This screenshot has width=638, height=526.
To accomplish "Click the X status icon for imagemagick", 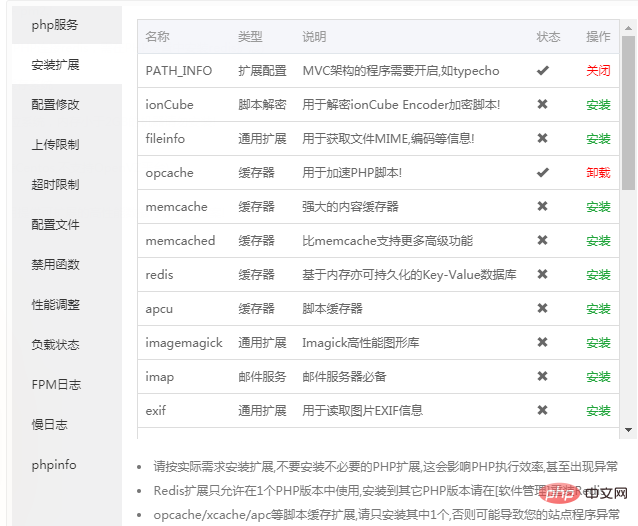I will (x=542, y=343).
